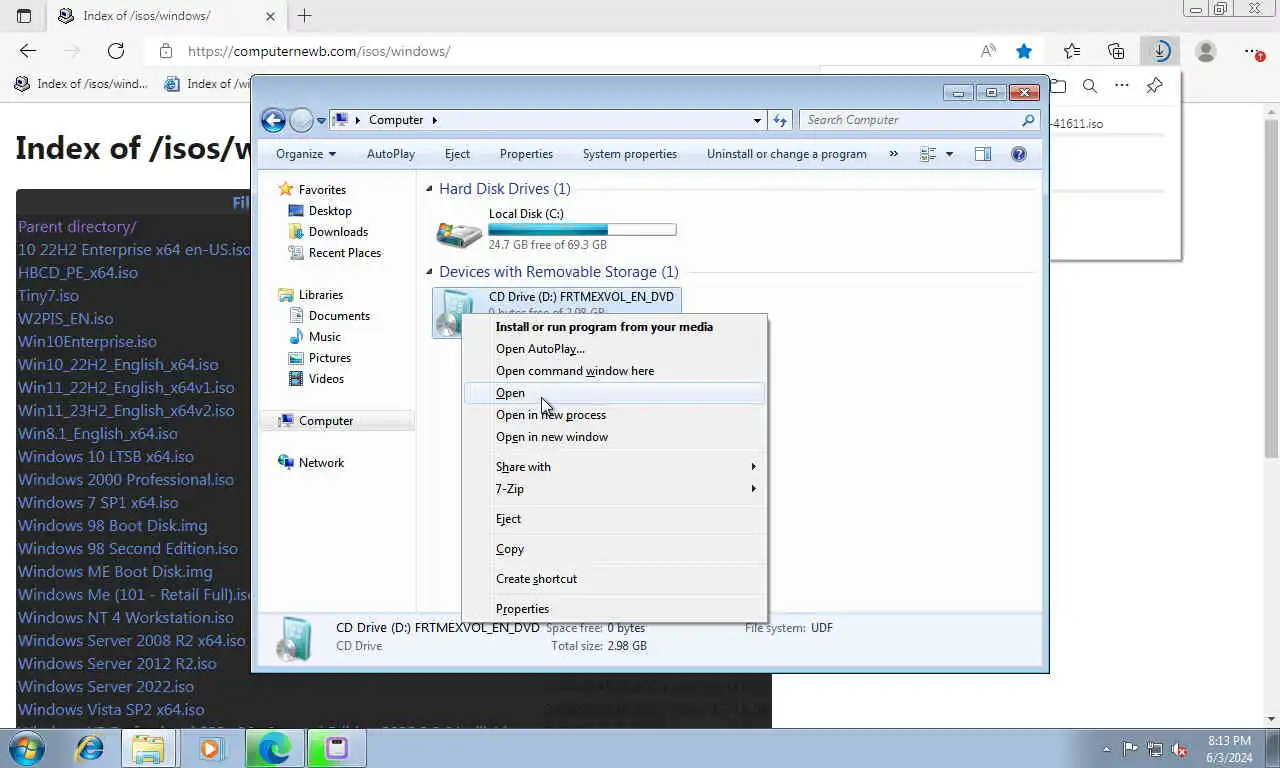
Task: Collapse Devices with Removable Storage group
Action: [430, 272]
